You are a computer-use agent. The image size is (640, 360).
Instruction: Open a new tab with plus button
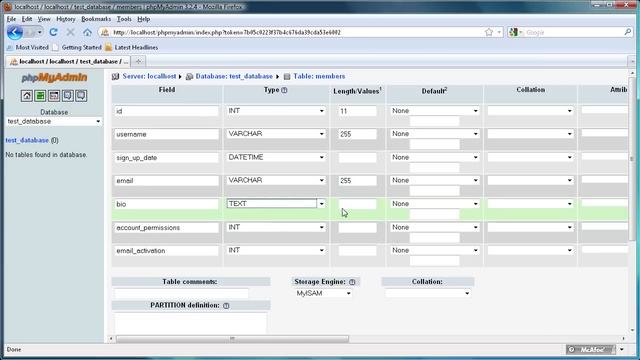pyautogui.click(x=138, y=62)
